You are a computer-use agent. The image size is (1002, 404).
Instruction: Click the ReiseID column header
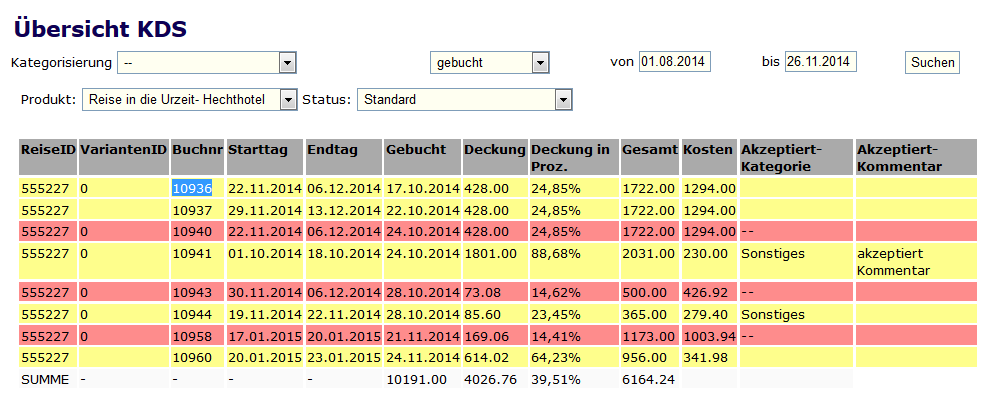(x=47, y=149)
